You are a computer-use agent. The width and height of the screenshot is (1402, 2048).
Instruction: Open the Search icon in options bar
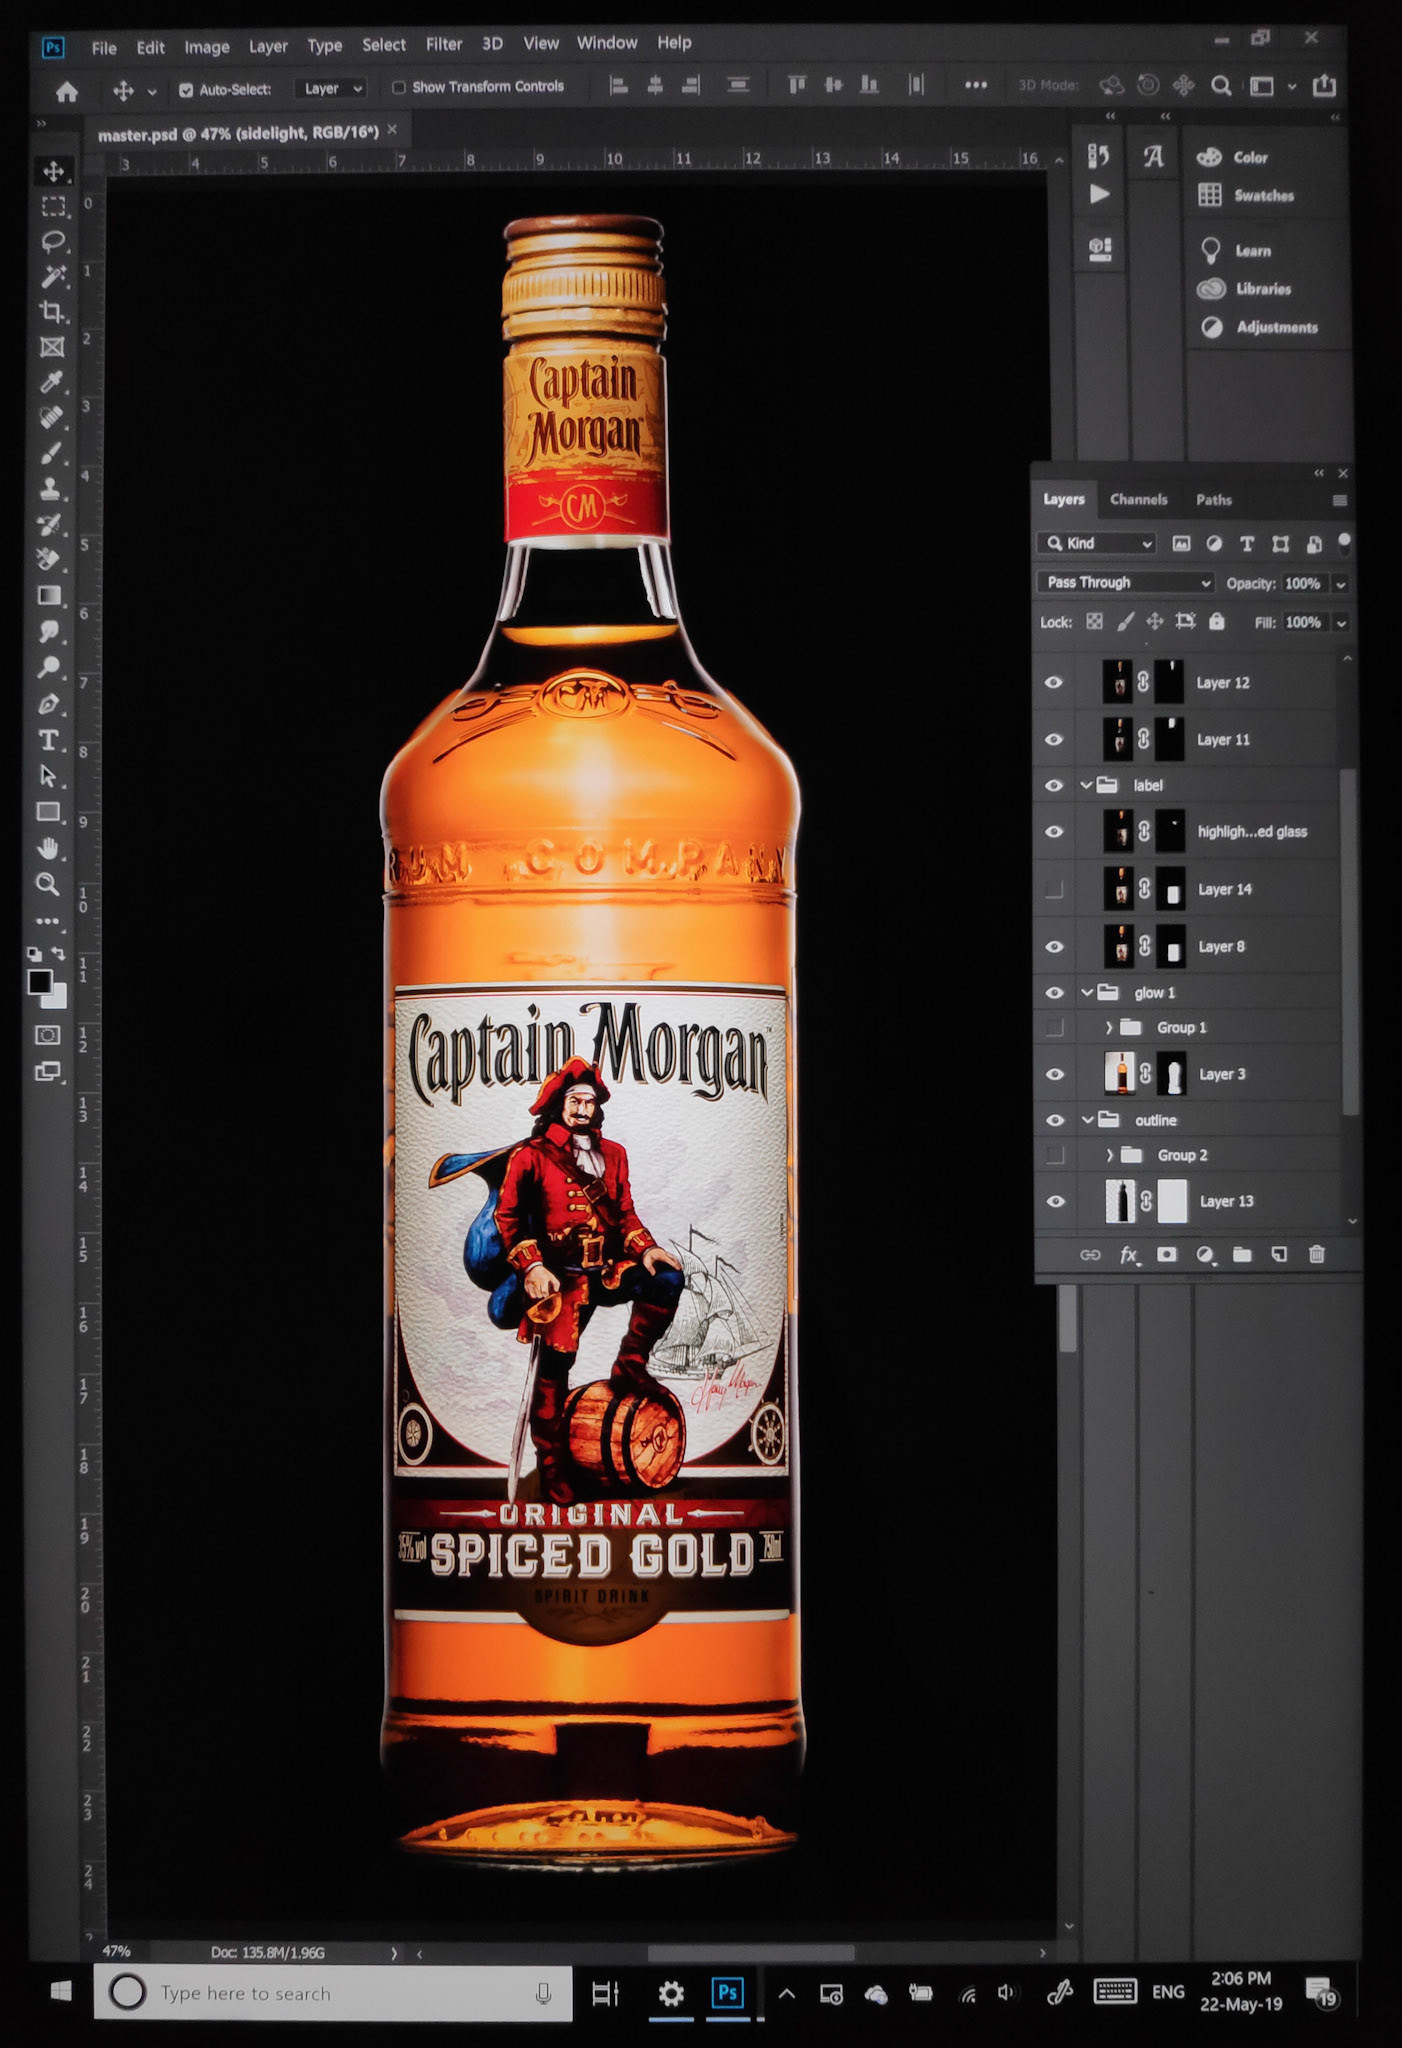point(1221,86)
